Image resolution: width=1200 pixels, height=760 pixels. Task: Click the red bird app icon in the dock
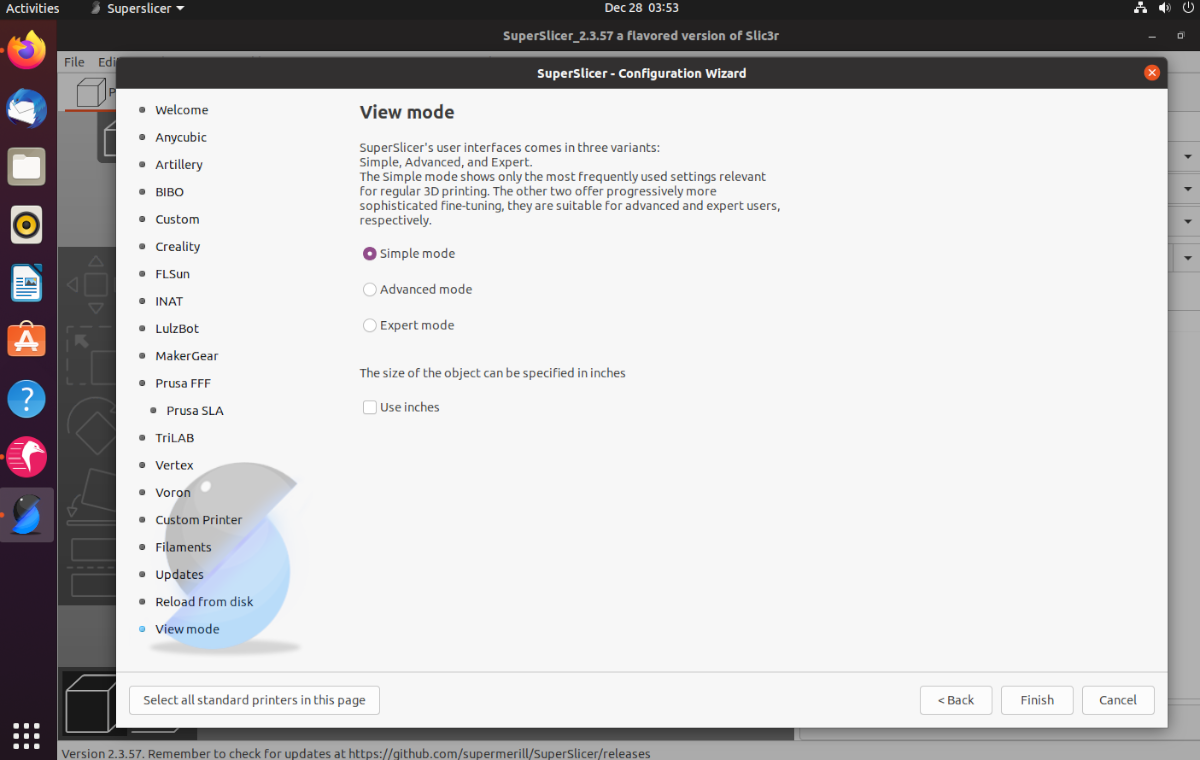tap(27, 457)
